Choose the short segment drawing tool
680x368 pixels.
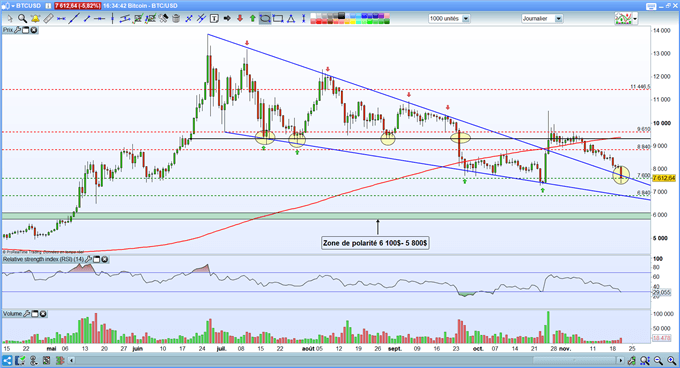(87, 19)
